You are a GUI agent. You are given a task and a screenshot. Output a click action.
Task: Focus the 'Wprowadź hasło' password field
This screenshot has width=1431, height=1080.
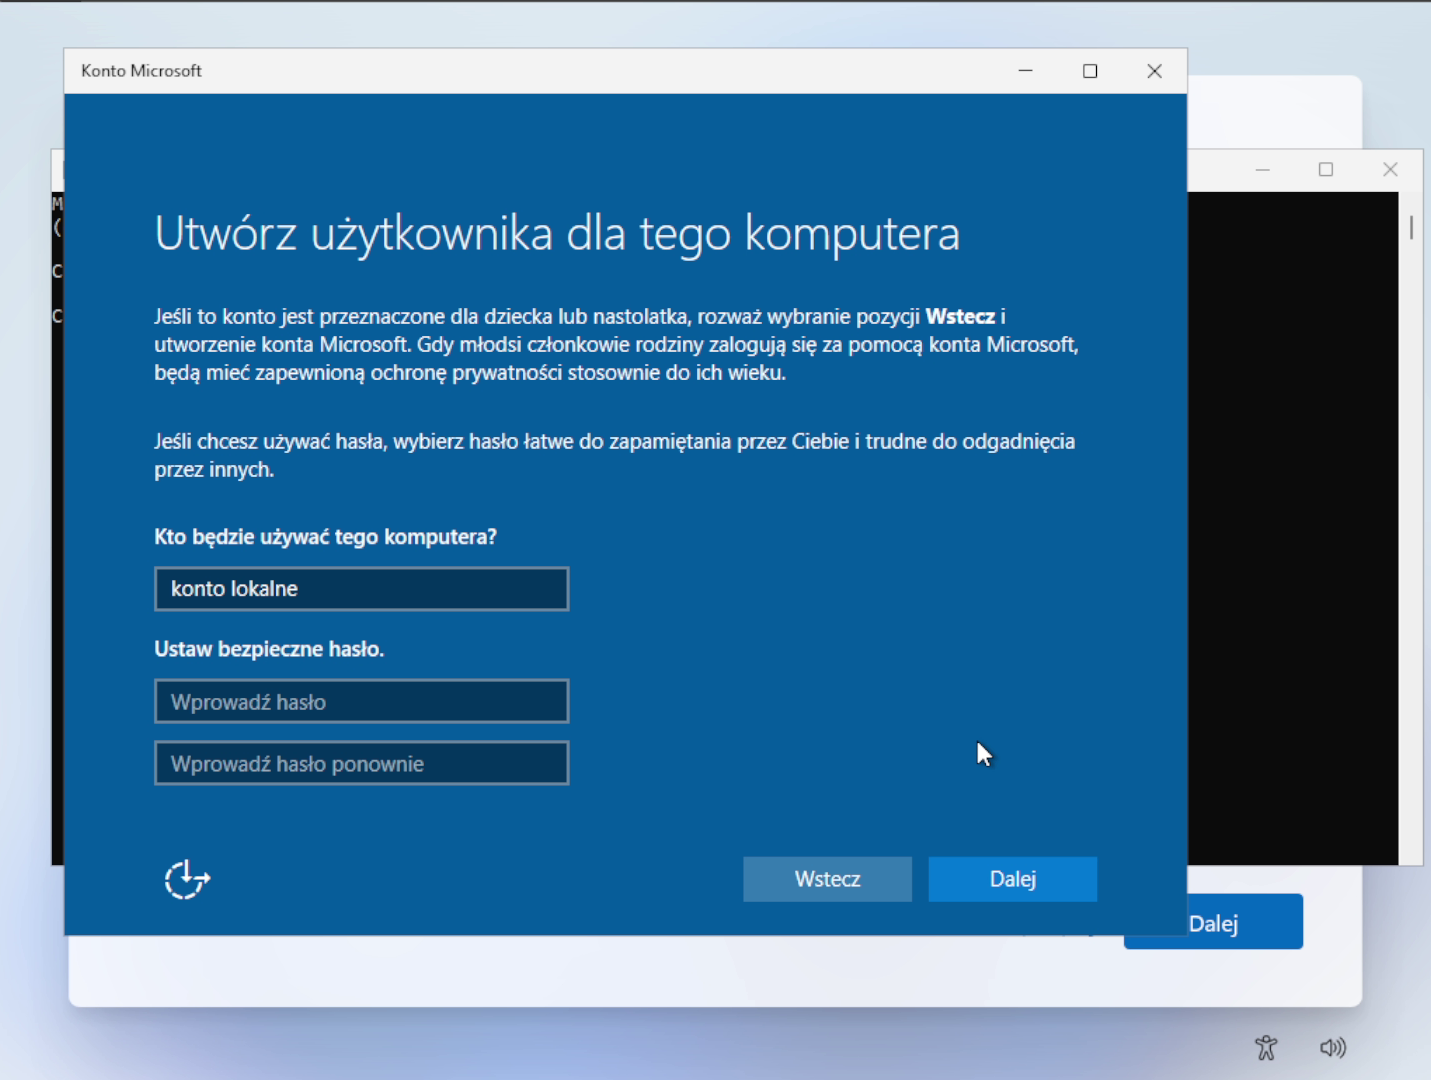point(361,702)
